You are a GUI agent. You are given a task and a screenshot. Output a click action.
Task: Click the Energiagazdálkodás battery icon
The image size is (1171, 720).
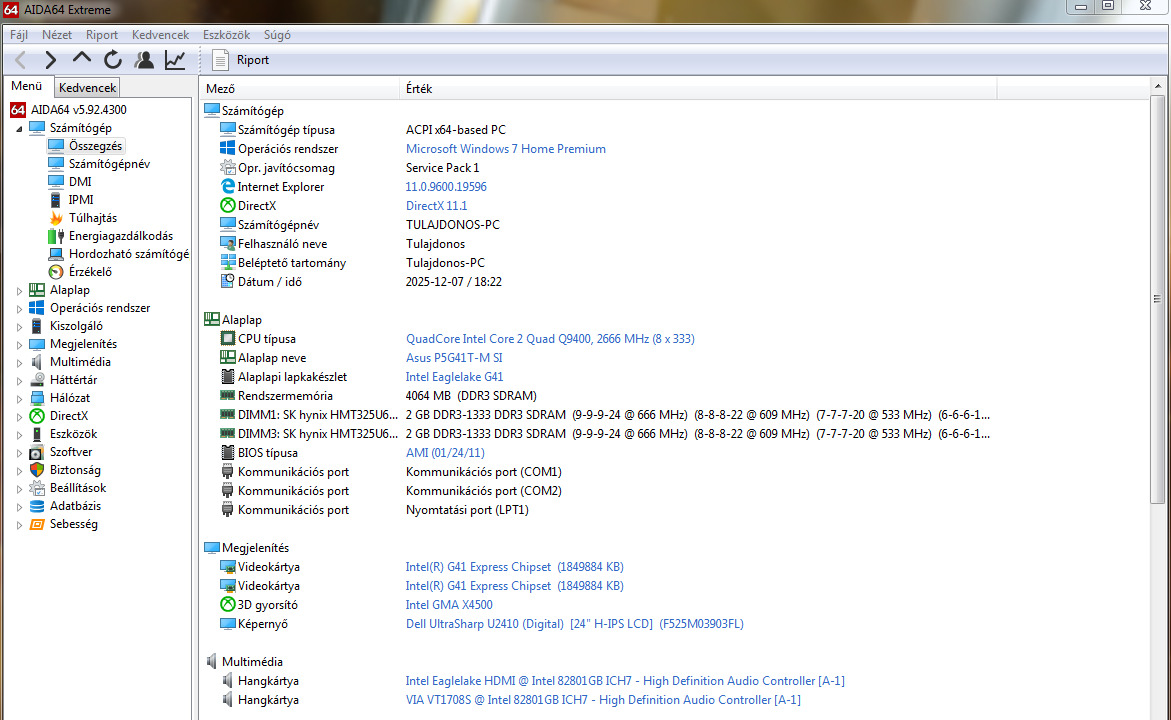[56, 236]
